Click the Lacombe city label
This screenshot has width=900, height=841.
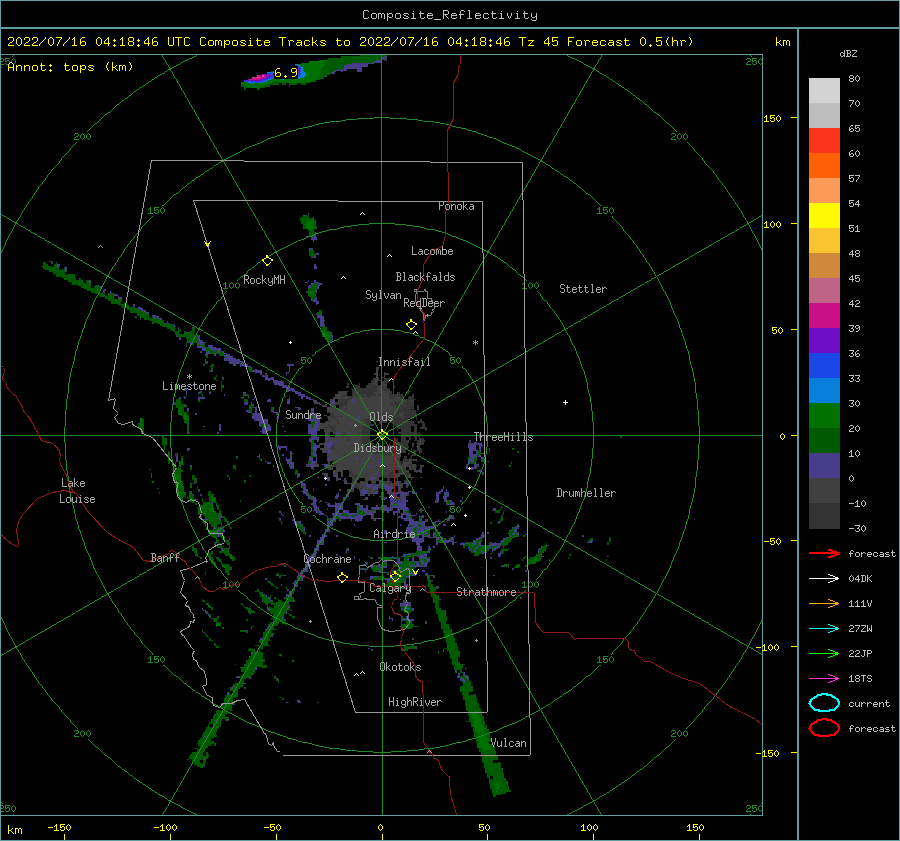point(432,251)
